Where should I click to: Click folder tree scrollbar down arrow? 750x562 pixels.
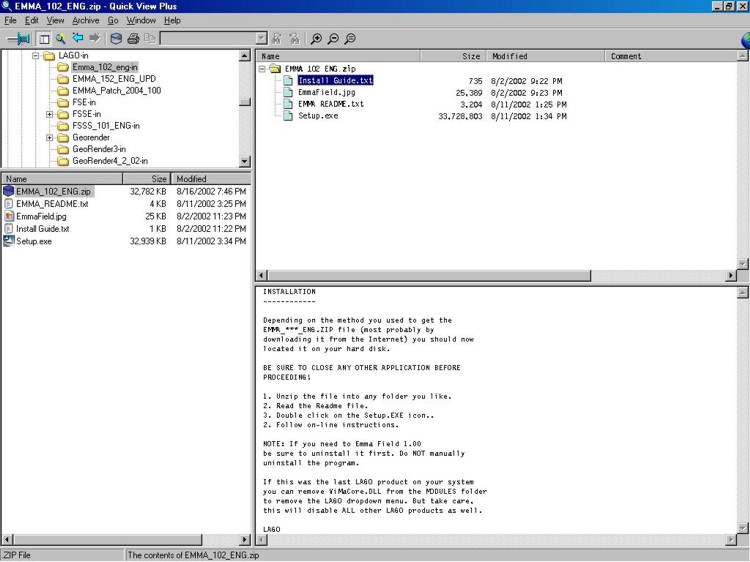[244, 161]
